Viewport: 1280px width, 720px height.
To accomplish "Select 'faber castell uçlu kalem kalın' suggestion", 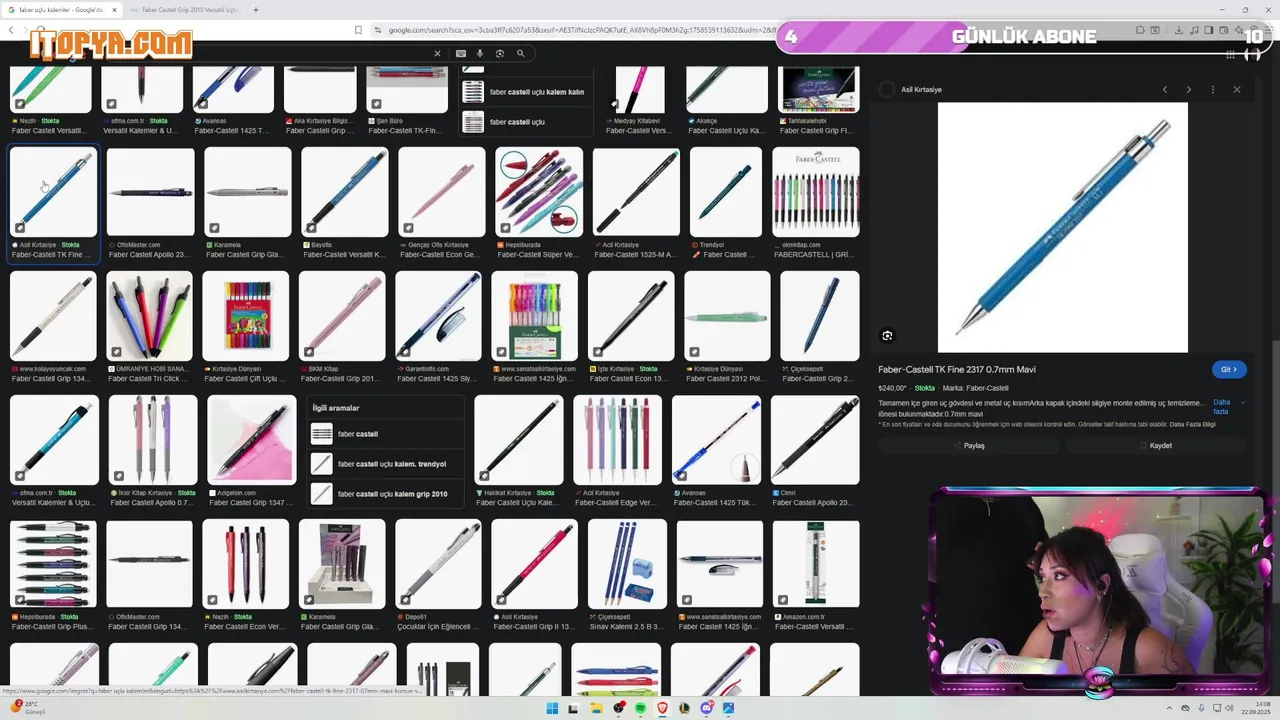I will click(x=525, y=92).
